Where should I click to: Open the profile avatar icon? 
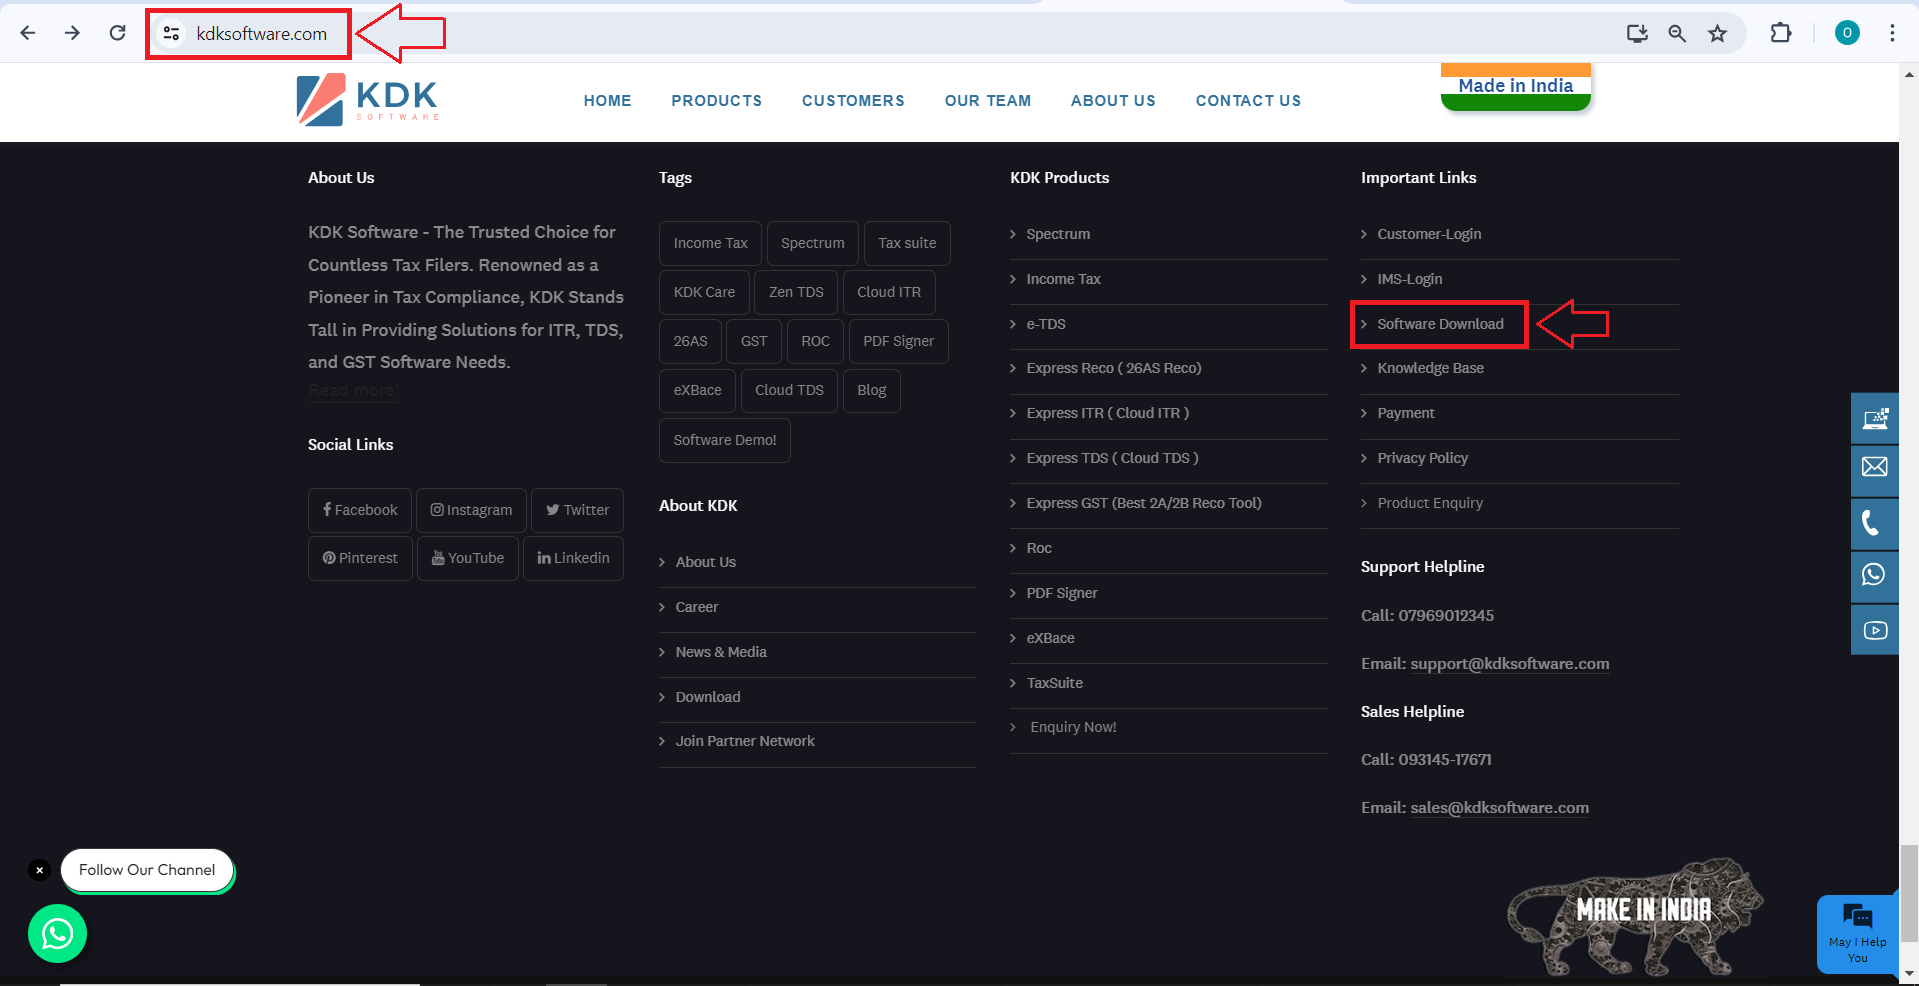tap(1847, 33)
